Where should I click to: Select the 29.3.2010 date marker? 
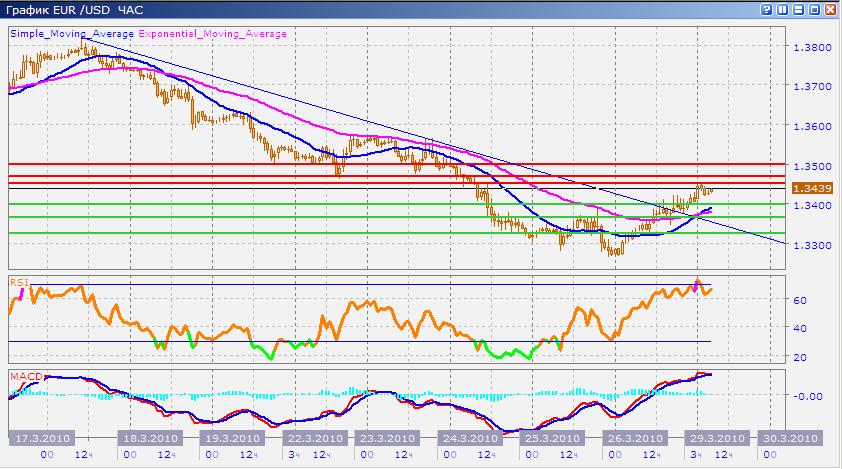[714, 438]
